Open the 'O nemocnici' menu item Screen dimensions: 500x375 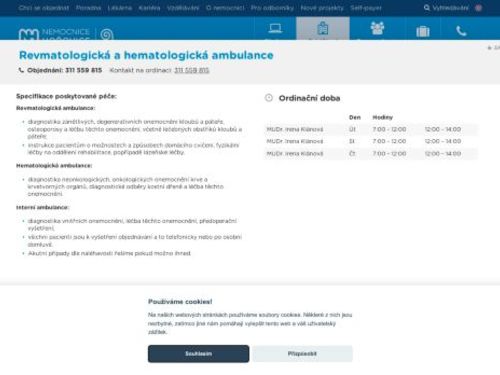(225, 8)
